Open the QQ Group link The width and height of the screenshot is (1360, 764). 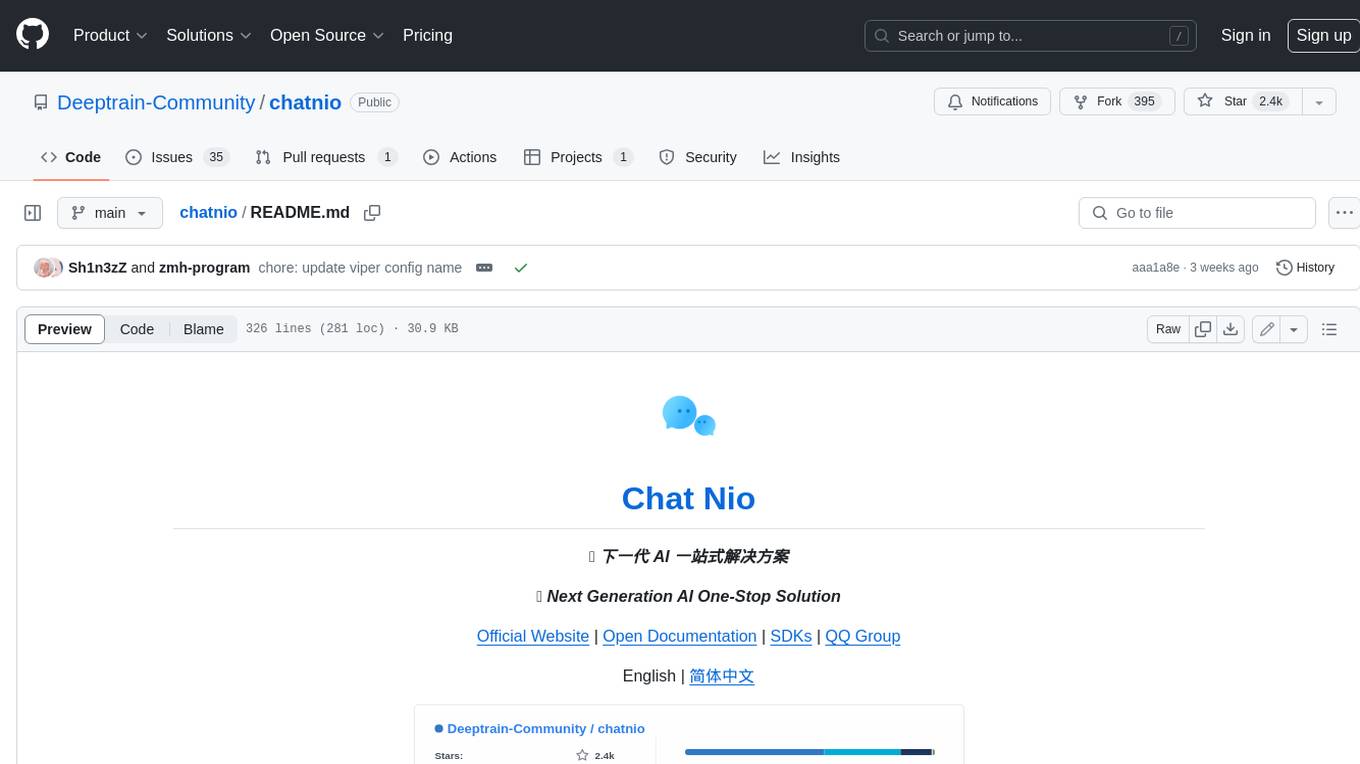coord(863,636)
